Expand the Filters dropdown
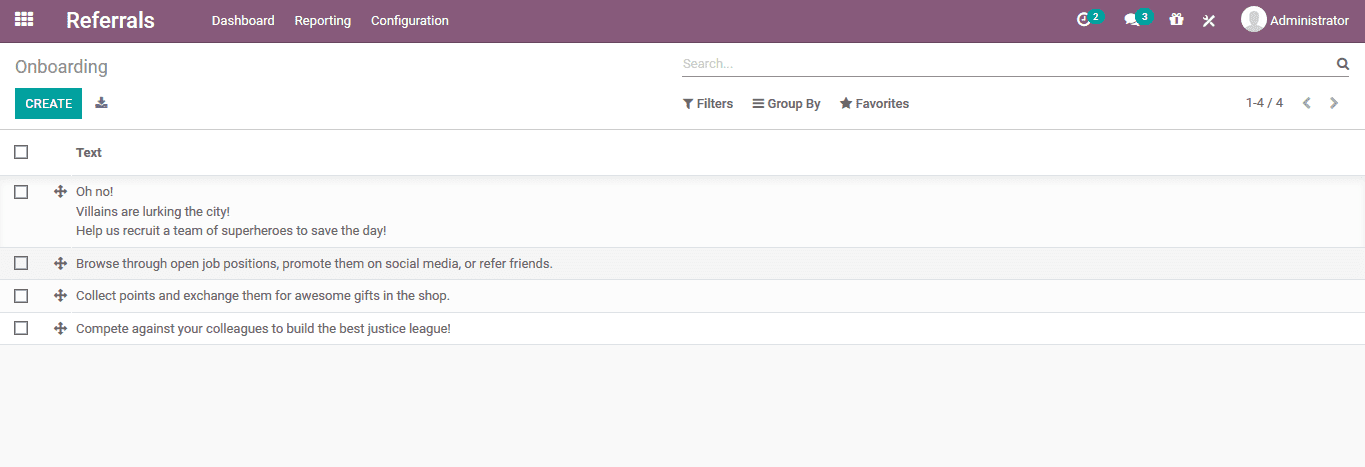The image size is (1365, 467). click(x=708, y=104)
